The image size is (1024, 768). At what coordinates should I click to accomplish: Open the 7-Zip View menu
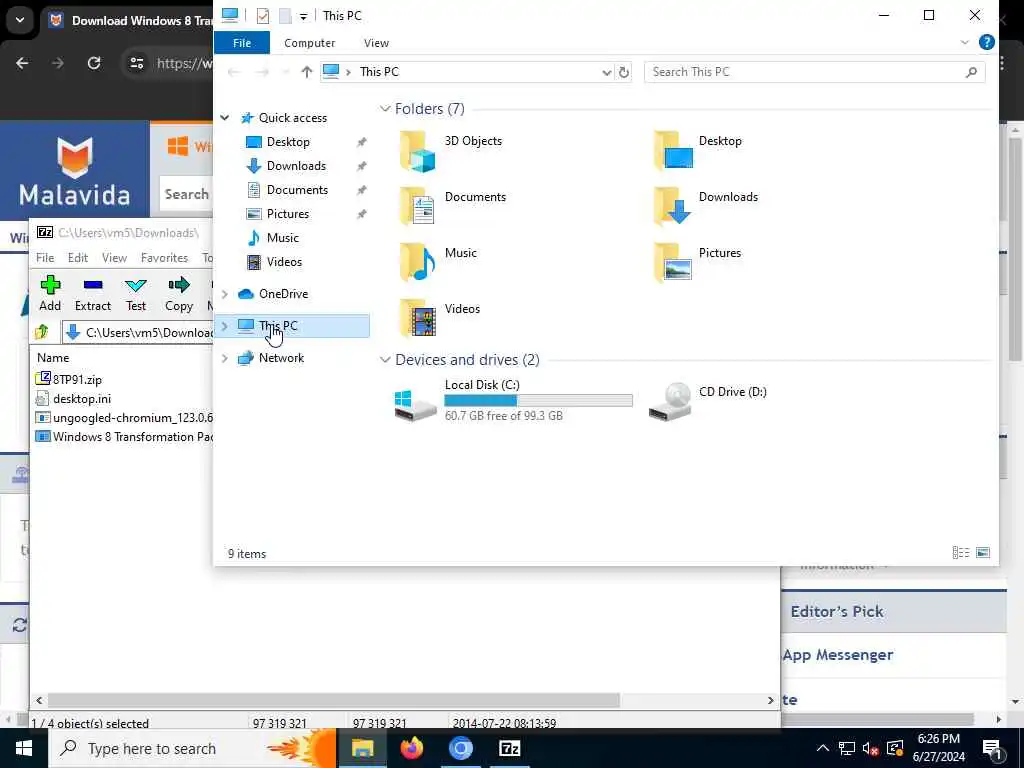114,258
